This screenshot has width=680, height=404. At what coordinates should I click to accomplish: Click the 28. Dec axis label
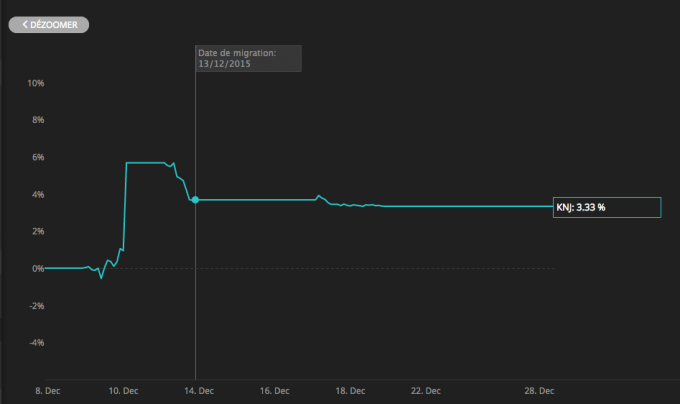539,391
